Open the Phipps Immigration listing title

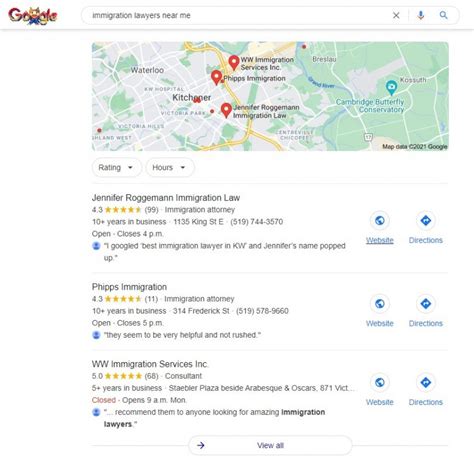[x=129, y=287]
